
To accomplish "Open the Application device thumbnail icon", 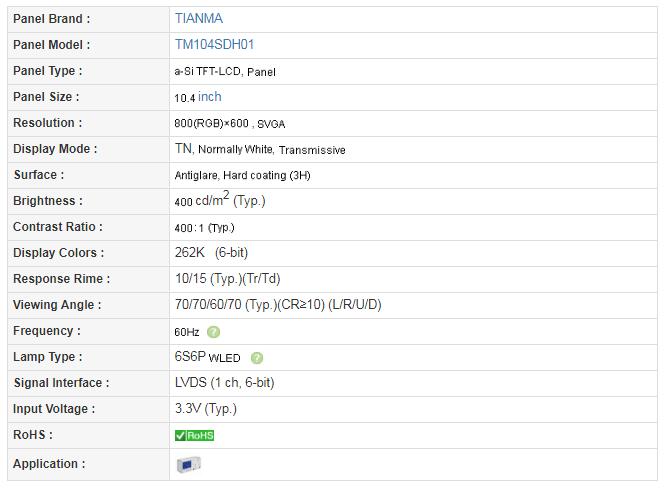I will point(189,465).
